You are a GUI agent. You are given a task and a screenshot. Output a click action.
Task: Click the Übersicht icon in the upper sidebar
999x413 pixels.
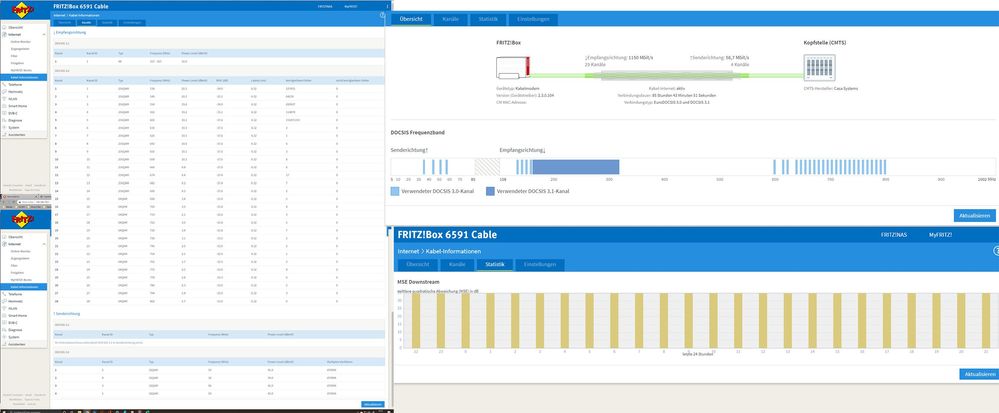(x=4, y=28)
